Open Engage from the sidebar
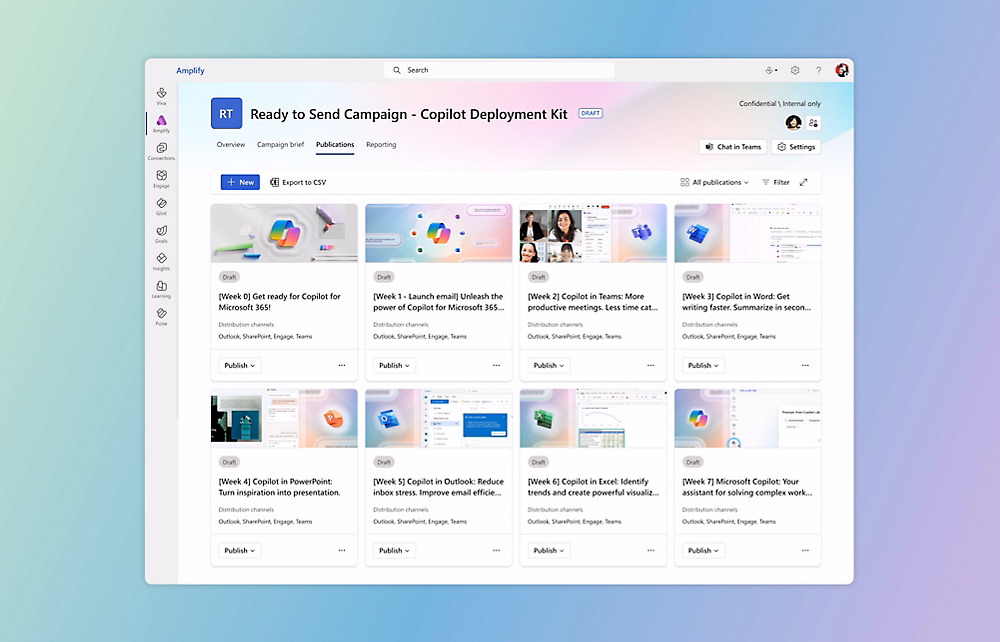 tap(161, 179)
